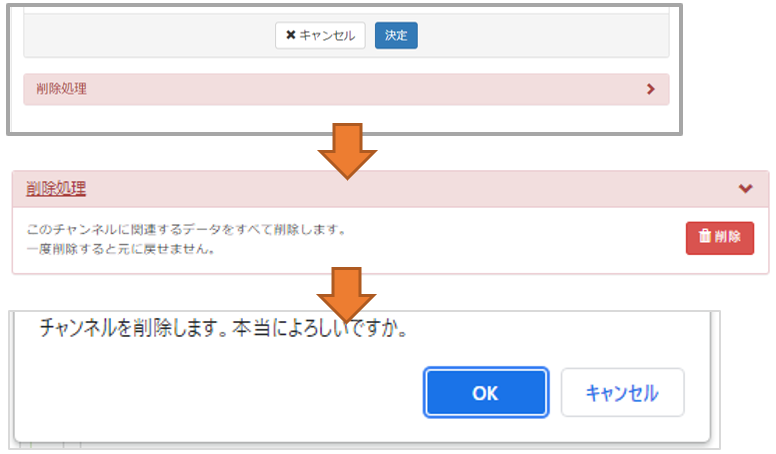Dismiss the dialog with its キャンセル button
776x454 pixels.
[x=622, y=393]
